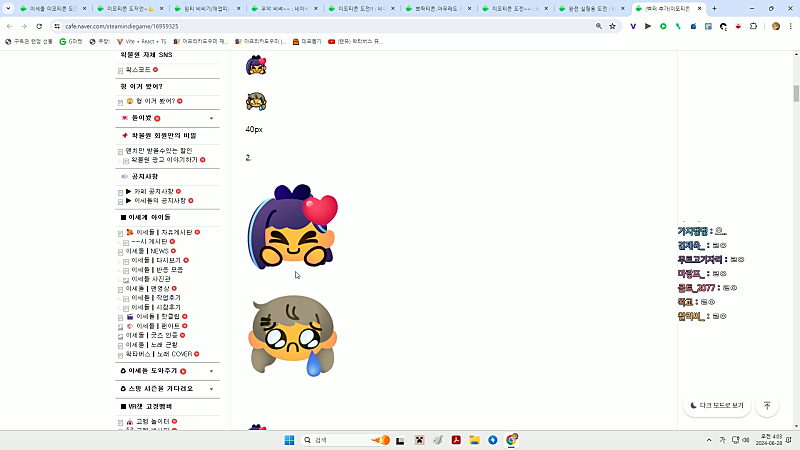Open the 왁물원 광고 이야기하기 board
The width and height of the screenshot is (800, 450).
164,160
